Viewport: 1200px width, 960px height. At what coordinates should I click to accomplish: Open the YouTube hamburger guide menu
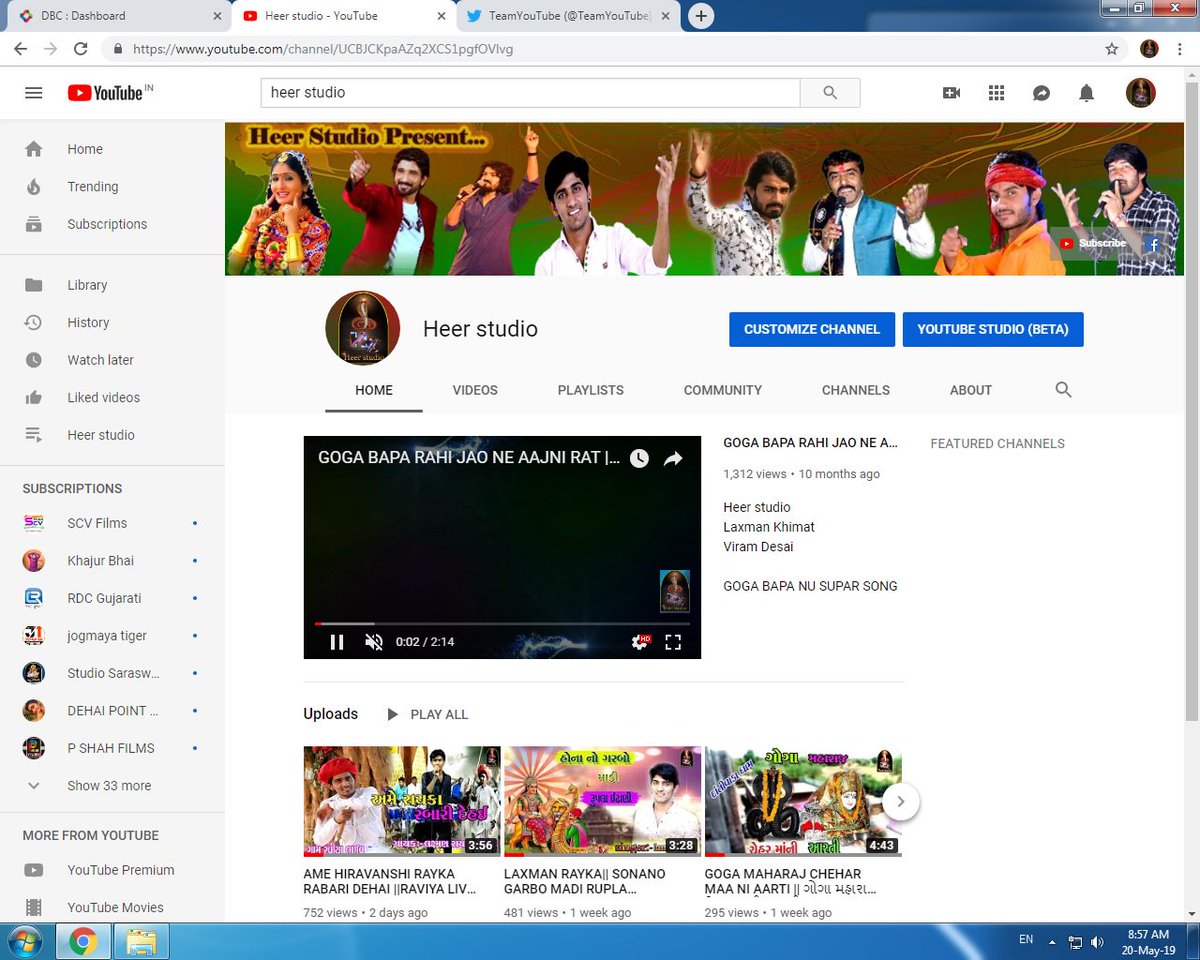click(34, 93)
